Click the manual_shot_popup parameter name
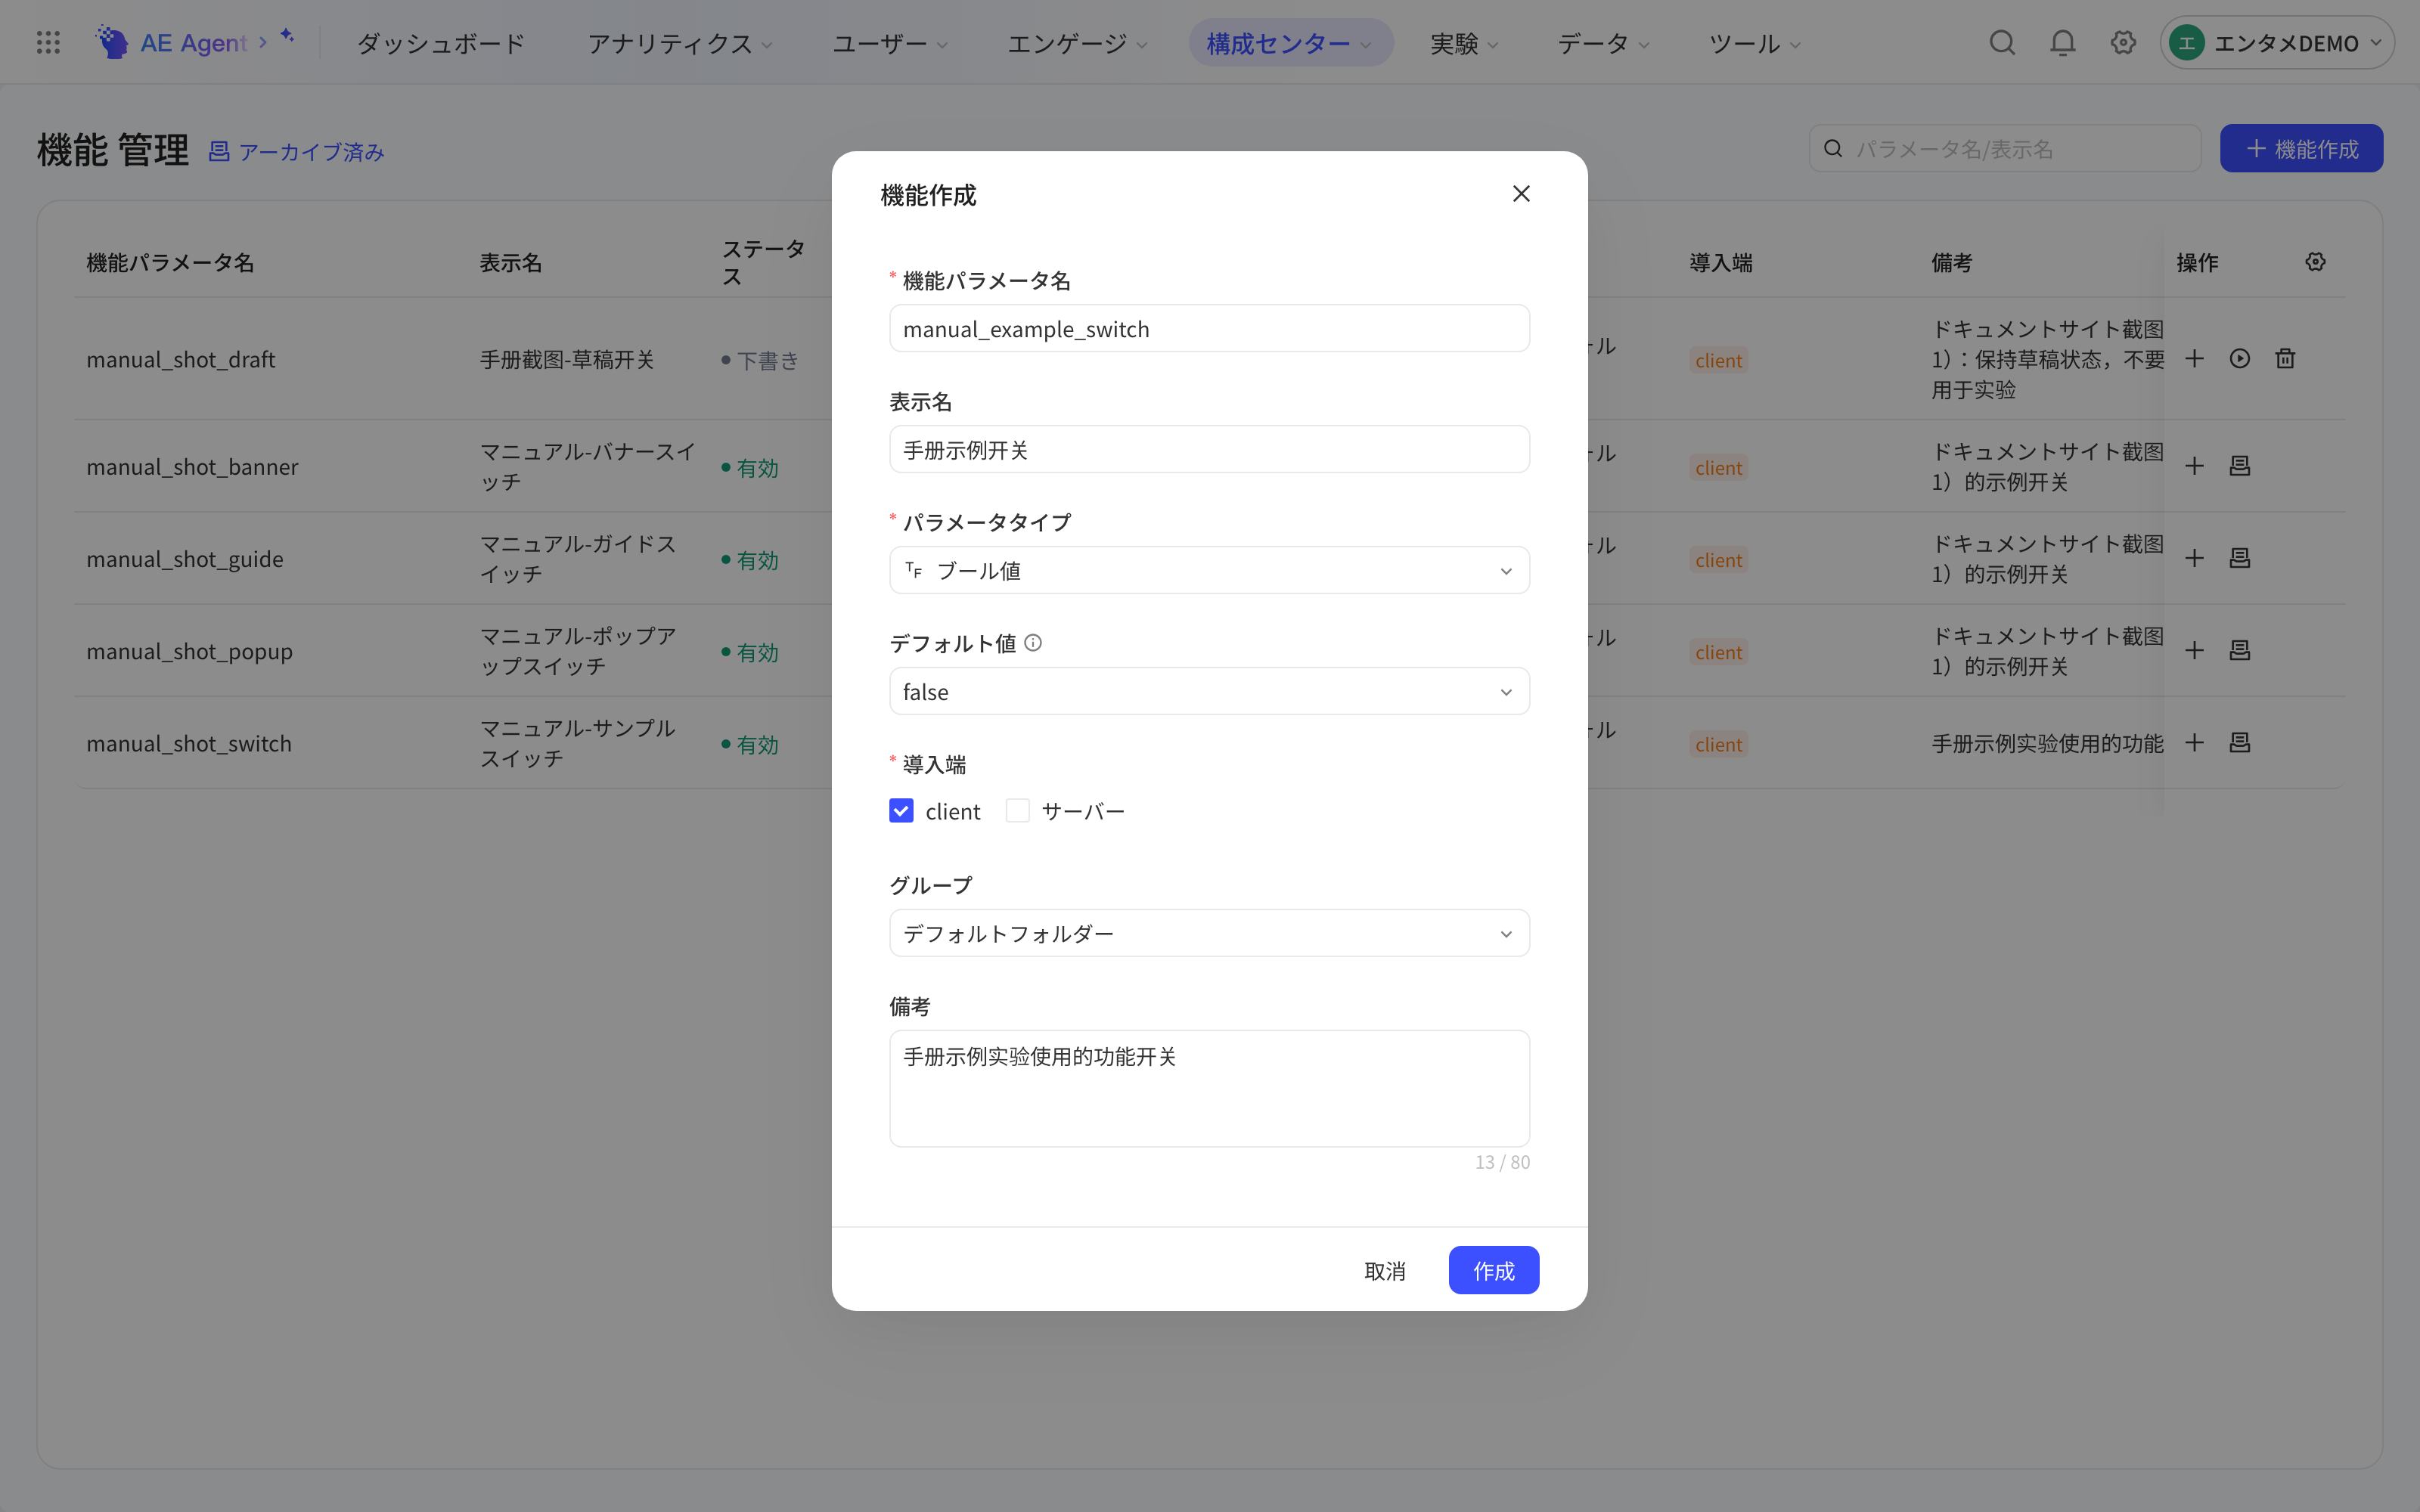Screen dimensions: 2420x1512 pos(190,651)
